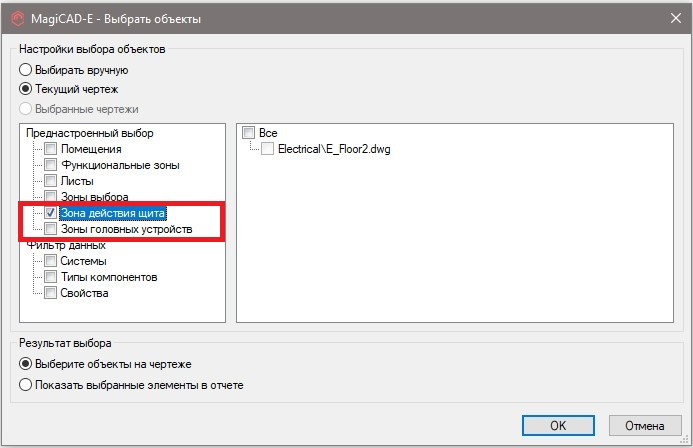The image size is (693, 448).
Task: Click the 'Отмена' cancel button
Action: pyautogui.click(x=644, y=425)
